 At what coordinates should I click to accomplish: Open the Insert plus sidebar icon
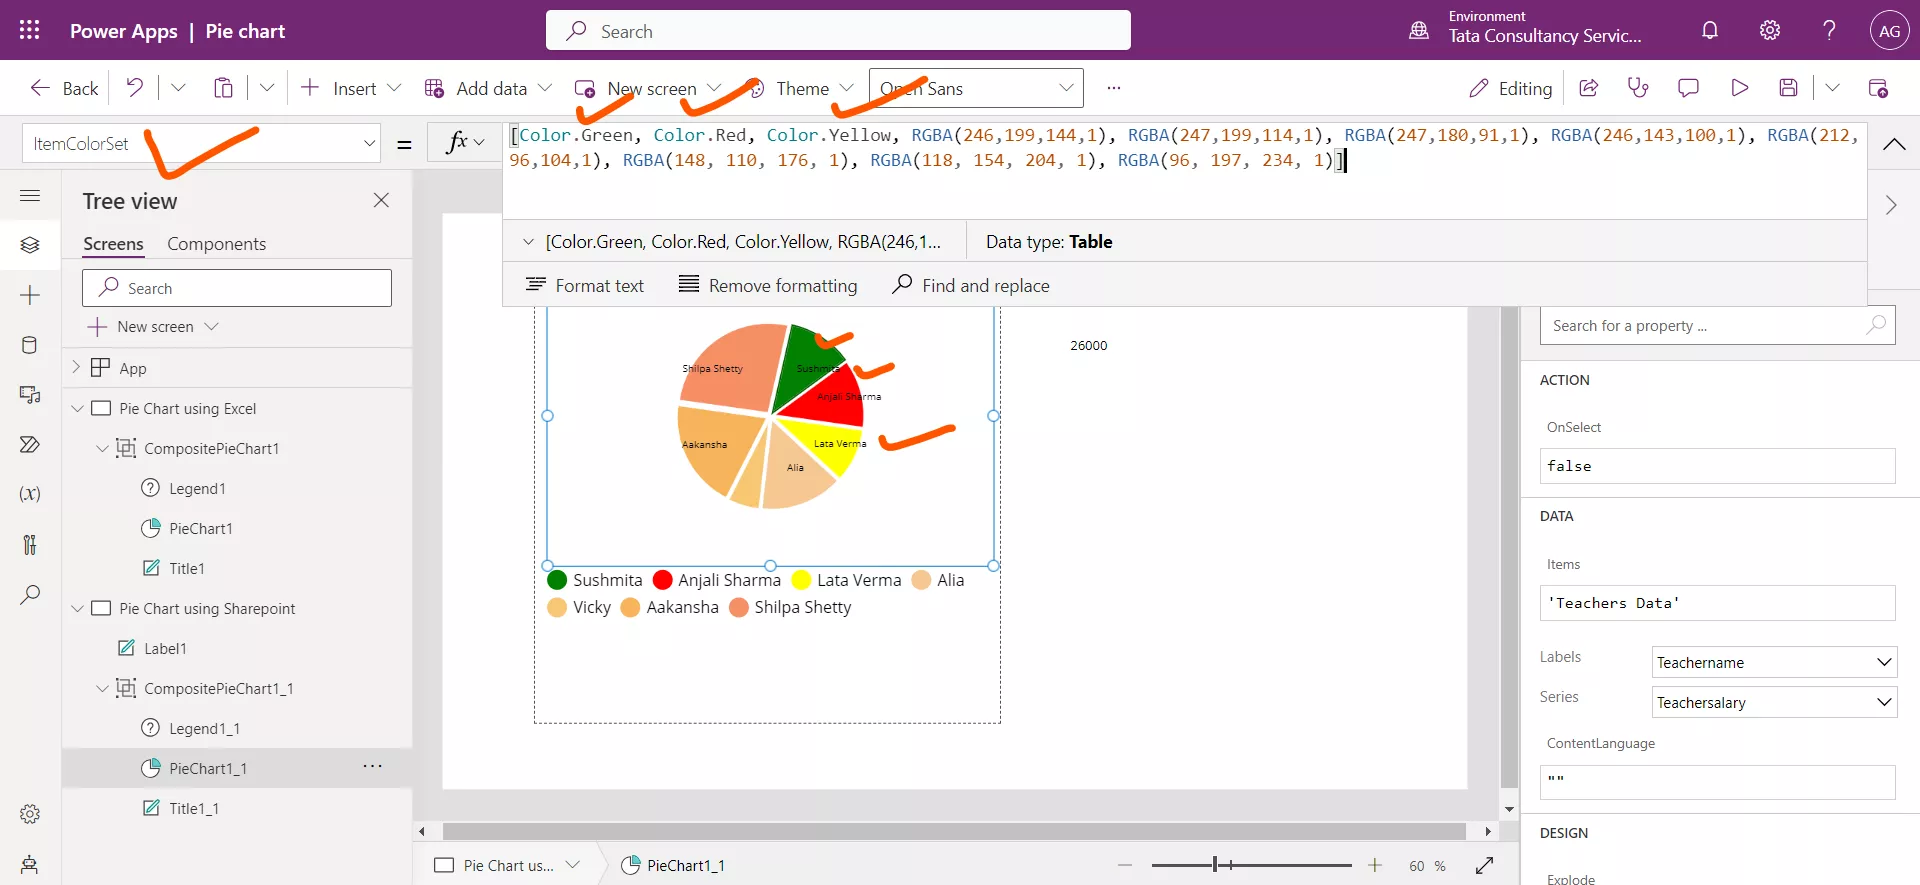[x=30, y=295]
